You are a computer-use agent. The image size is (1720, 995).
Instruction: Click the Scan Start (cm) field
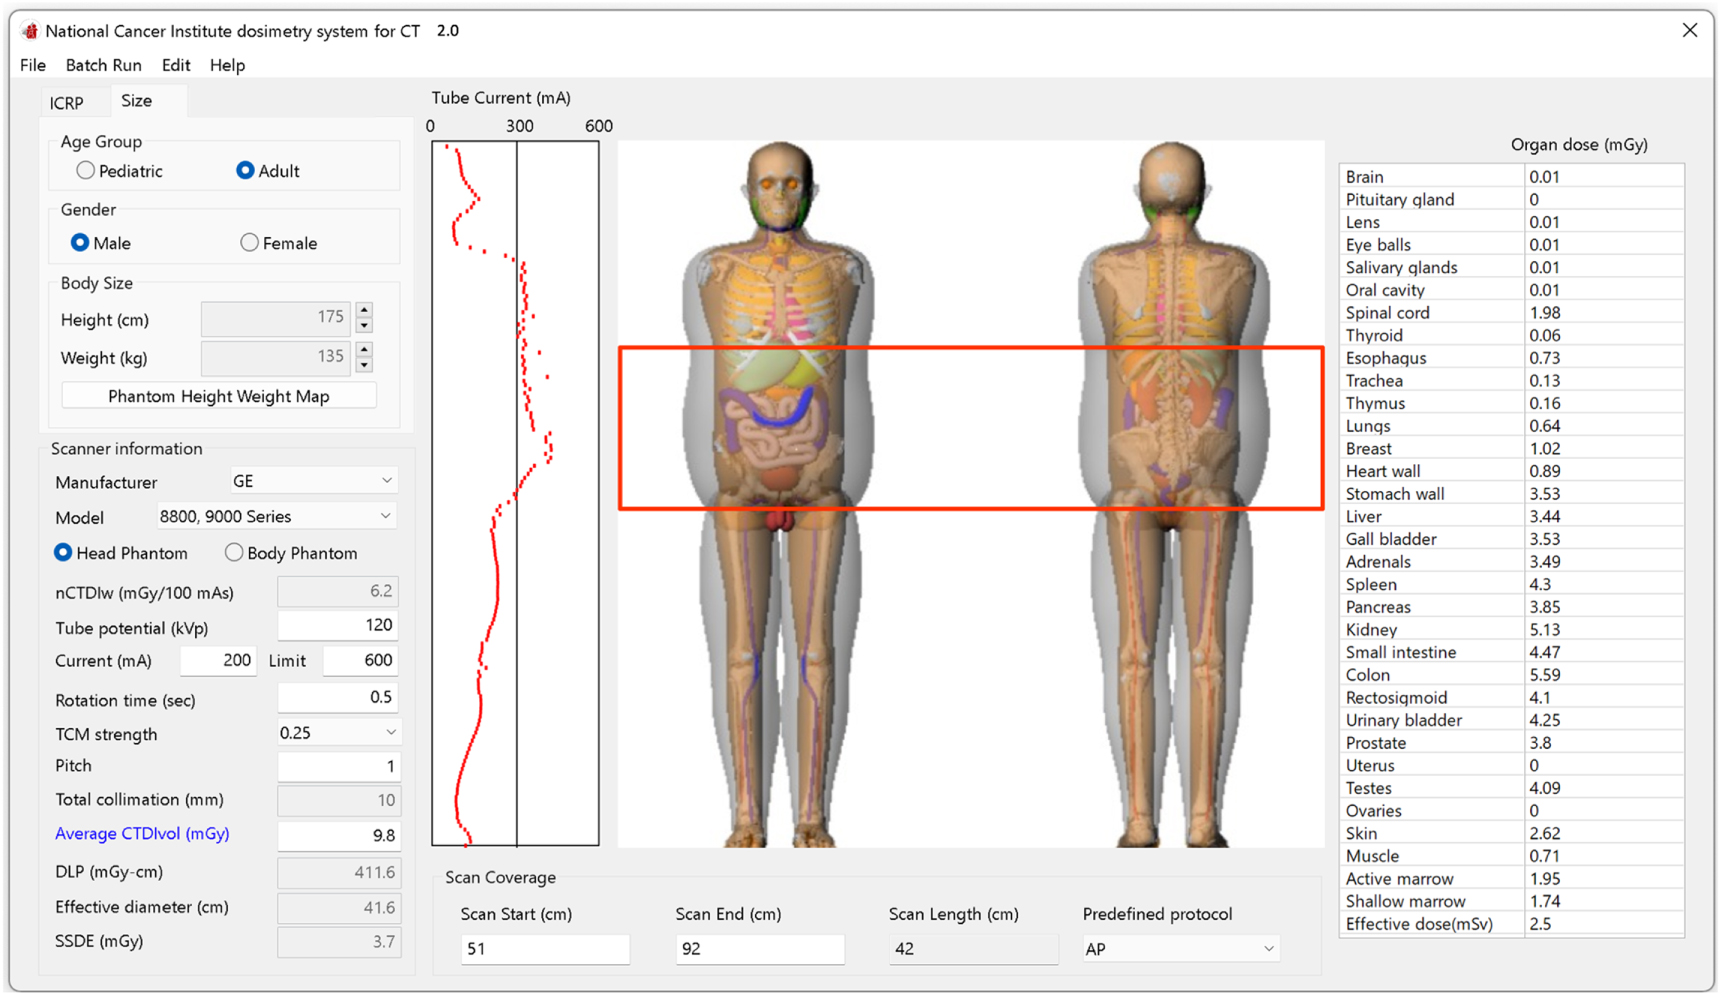tap(545, 949)
